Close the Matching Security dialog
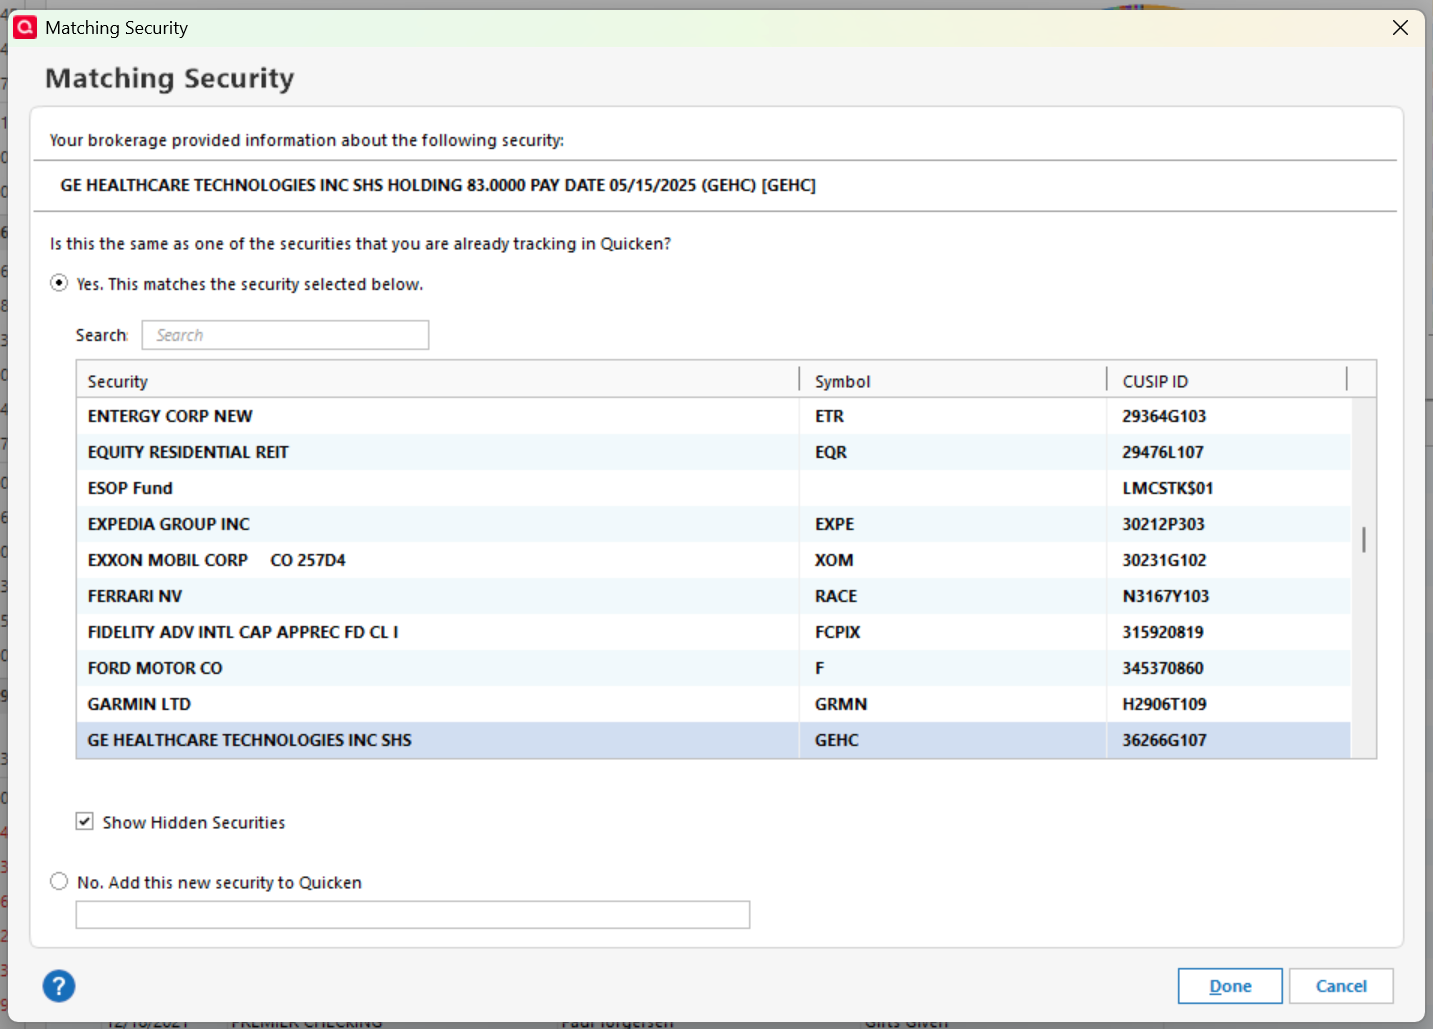 1400,28
